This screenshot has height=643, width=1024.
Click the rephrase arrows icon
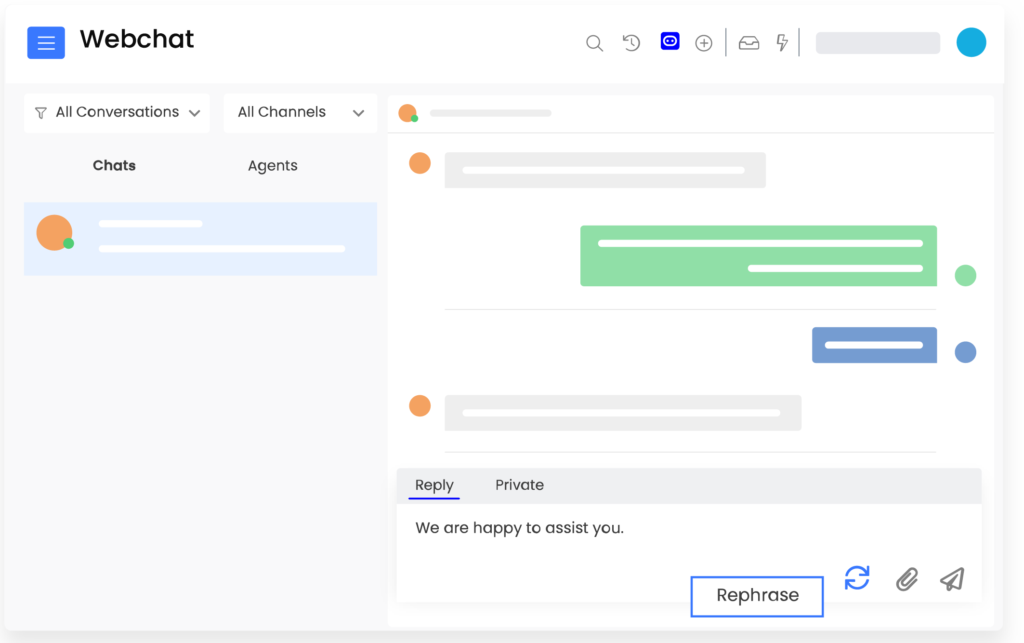tap(857, 578)
